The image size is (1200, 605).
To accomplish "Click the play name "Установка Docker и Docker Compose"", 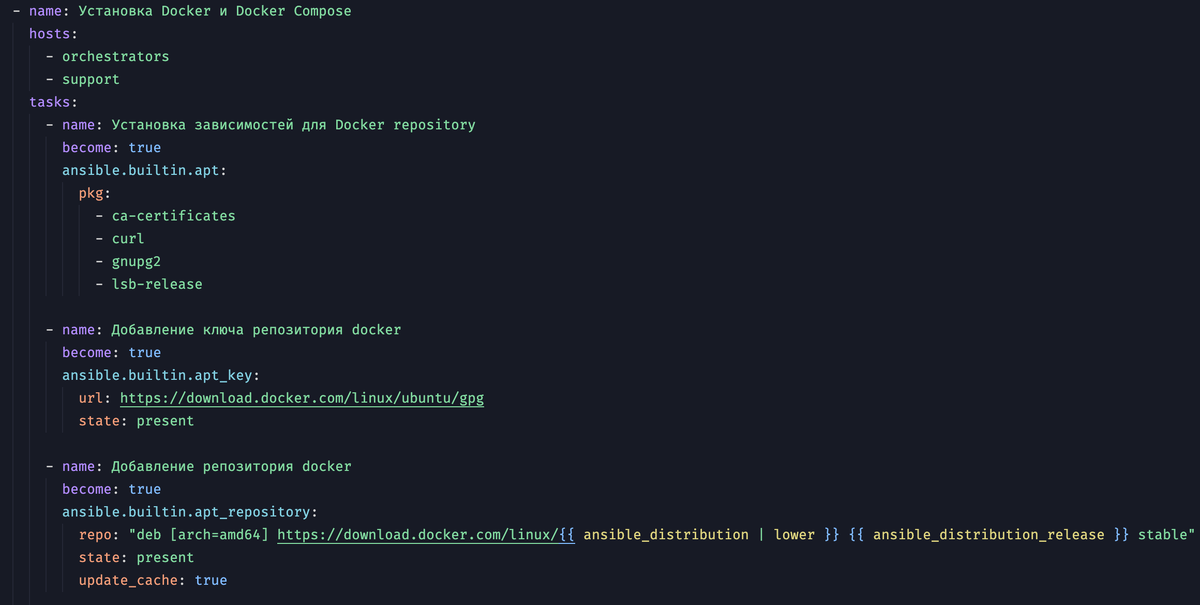I will [x=214, y=11].
